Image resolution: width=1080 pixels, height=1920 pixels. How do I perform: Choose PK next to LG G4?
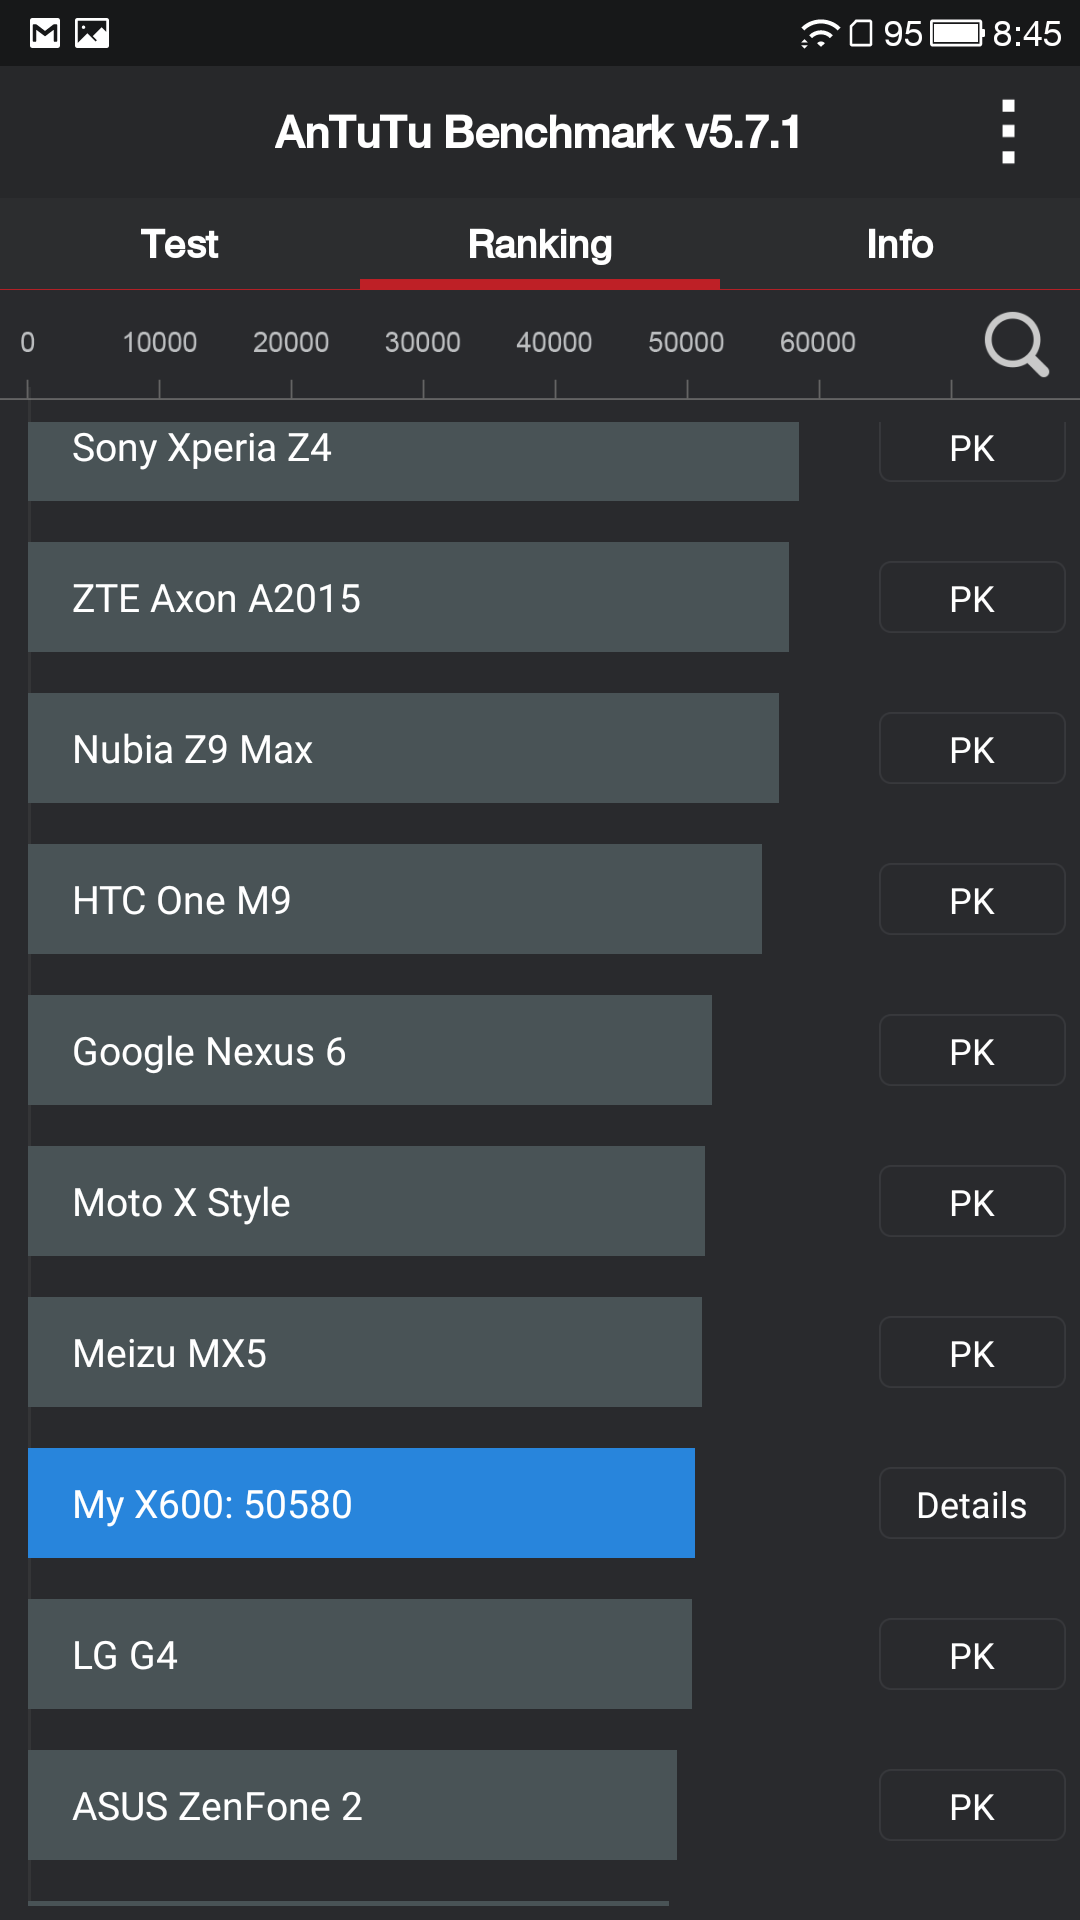972,1655
